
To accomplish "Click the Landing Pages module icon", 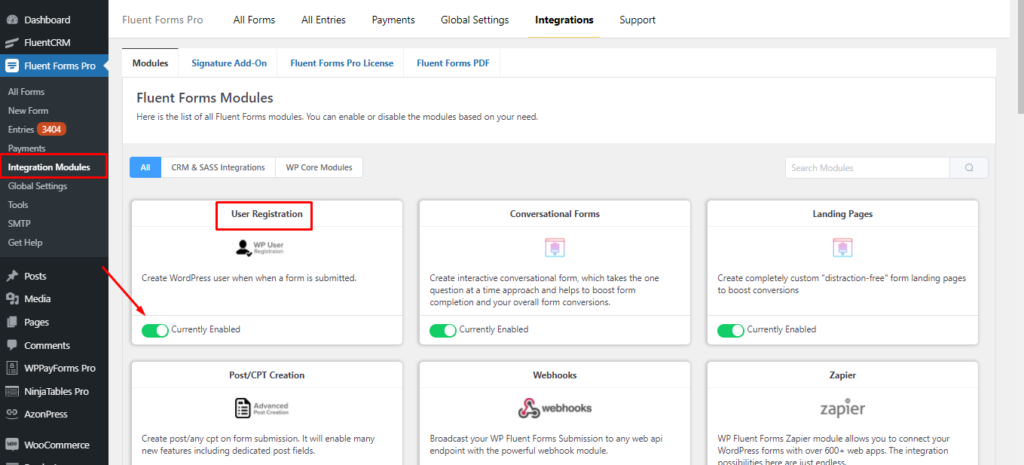I will click(x=842, y=248).
